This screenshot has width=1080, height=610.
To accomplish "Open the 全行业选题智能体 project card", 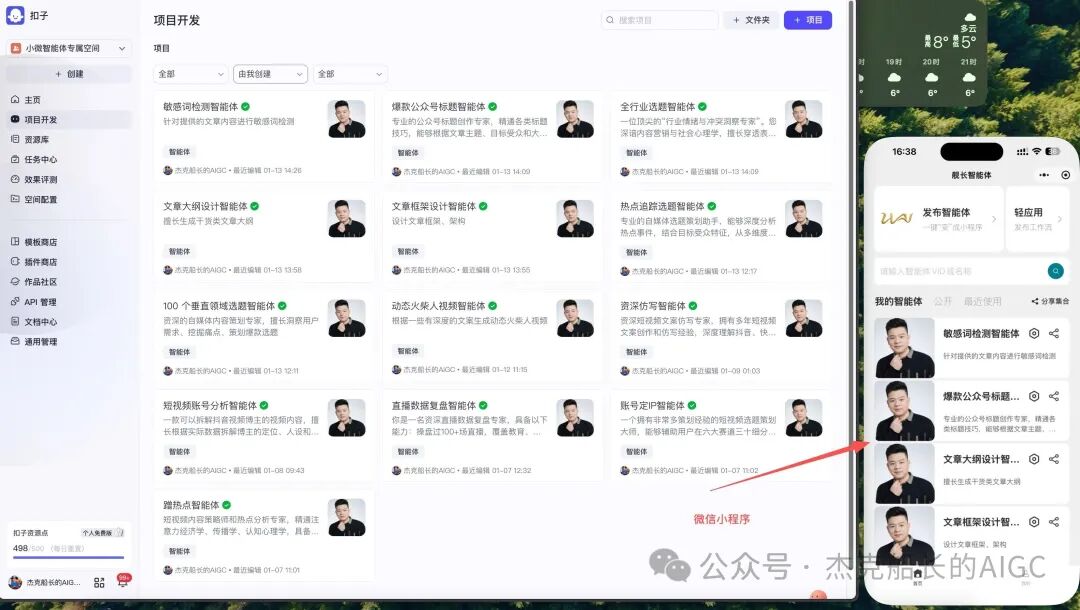I will (x=721, y=138).
